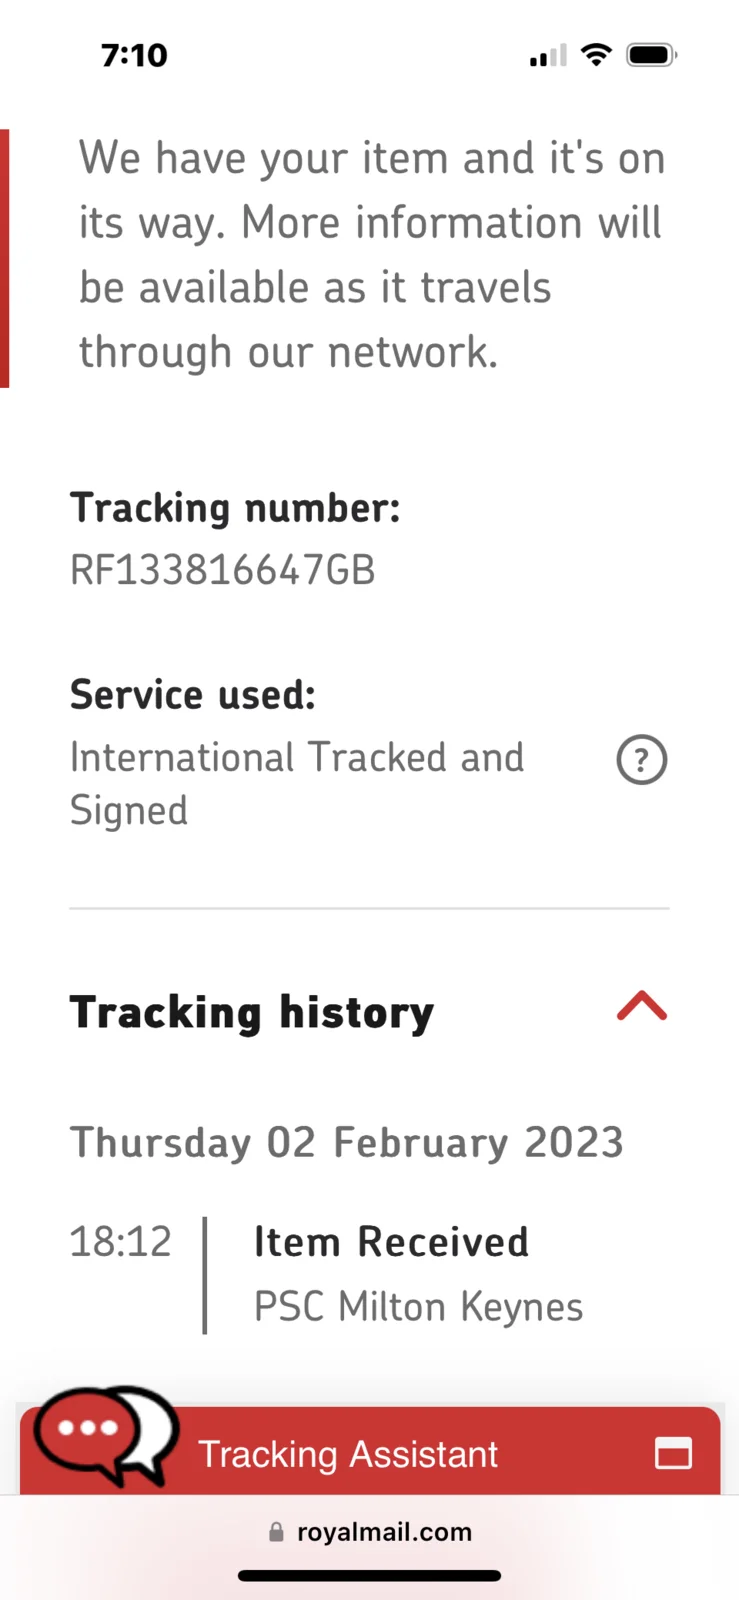Tap the Tracking history heading
Image resolution: width=739 pixels, height=1600 pixels.
pyautogui.click(x=252, y=1012)
